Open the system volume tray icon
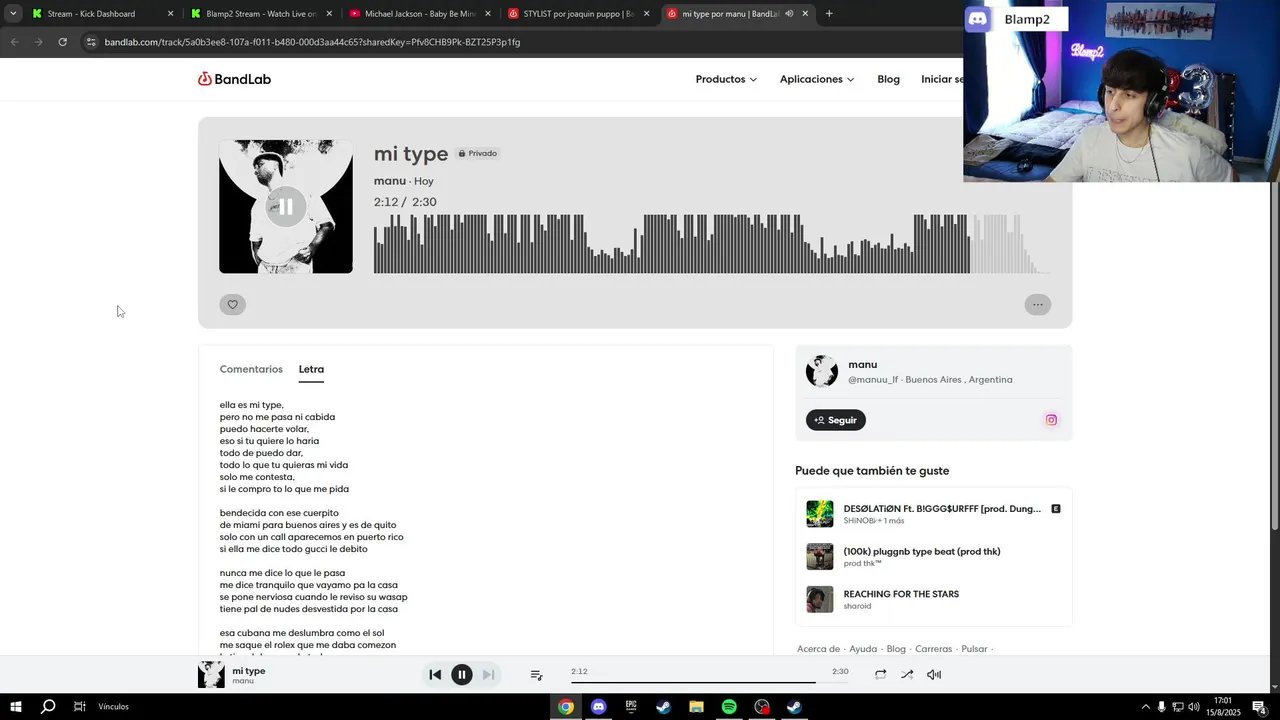The height and width of the screenshot is (720, 1280). [1193, 707]
